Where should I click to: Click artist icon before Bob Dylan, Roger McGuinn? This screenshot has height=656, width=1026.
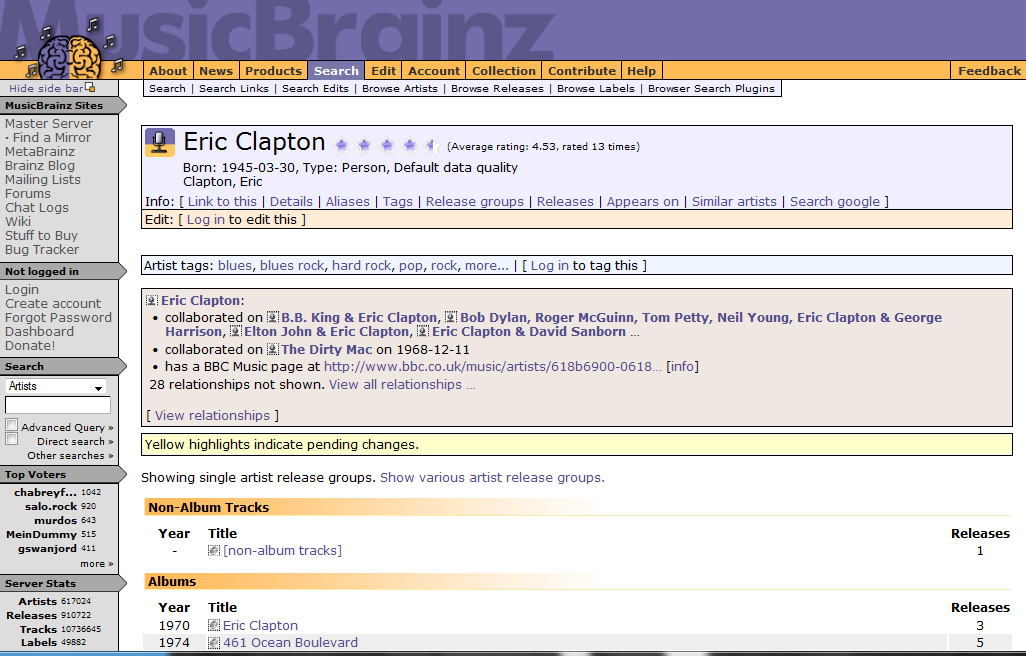coord(451,317)
